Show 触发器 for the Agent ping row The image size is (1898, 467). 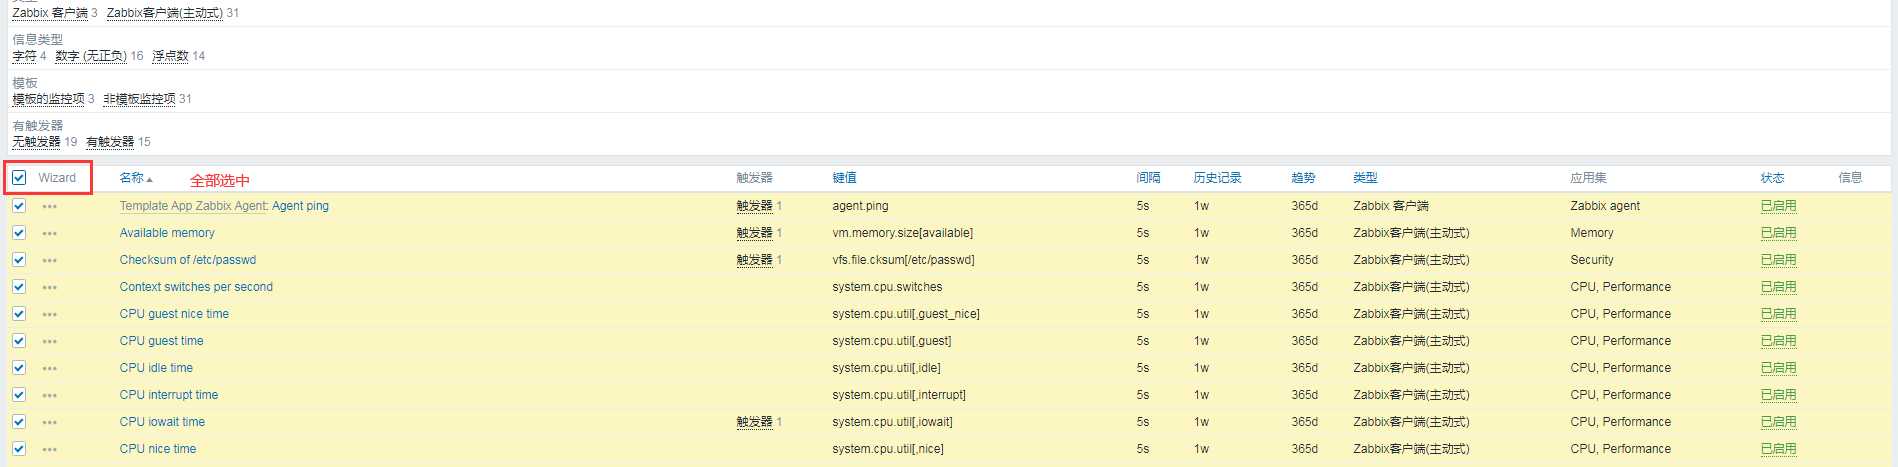click(x=754, y=206)
